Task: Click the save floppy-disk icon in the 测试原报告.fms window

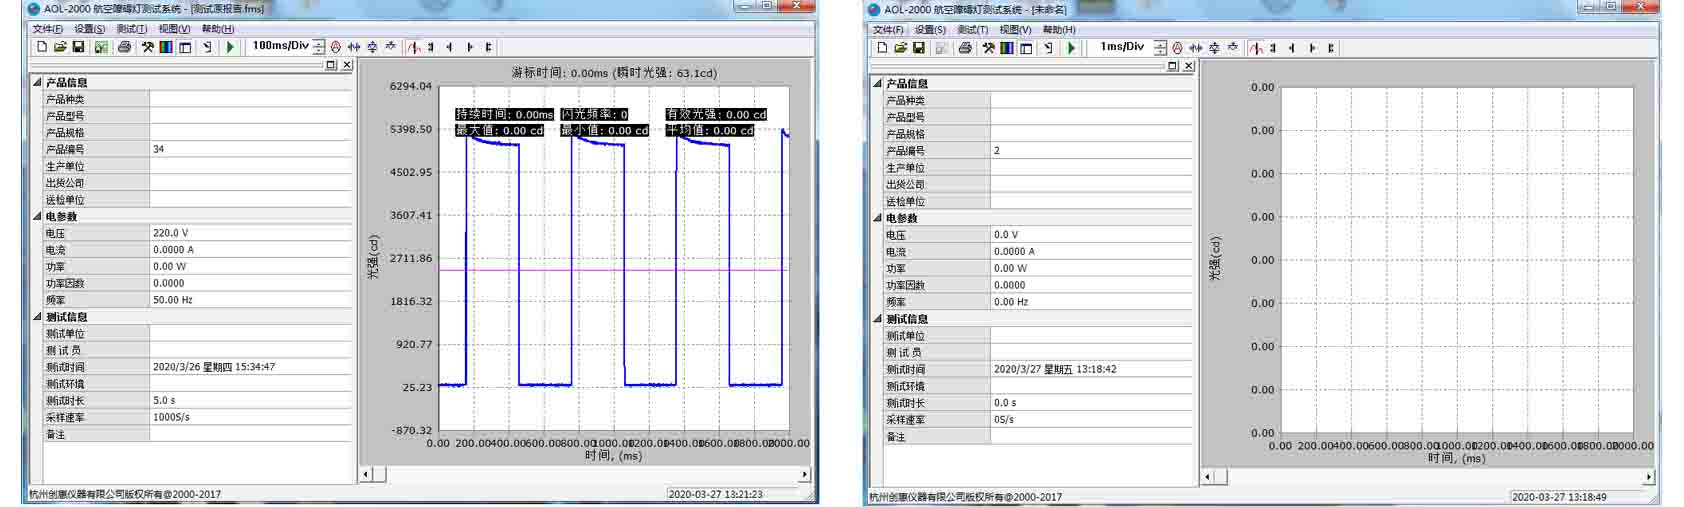Action: (x=78, y=47)
